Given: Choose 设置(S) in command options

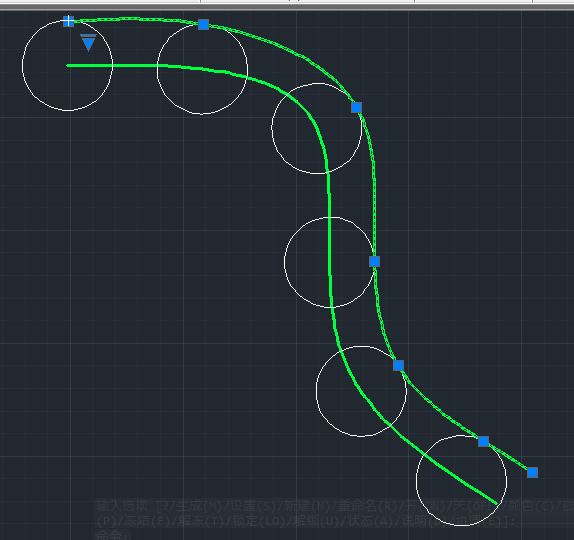Looking at the screenshot, I should click(253, 506).
